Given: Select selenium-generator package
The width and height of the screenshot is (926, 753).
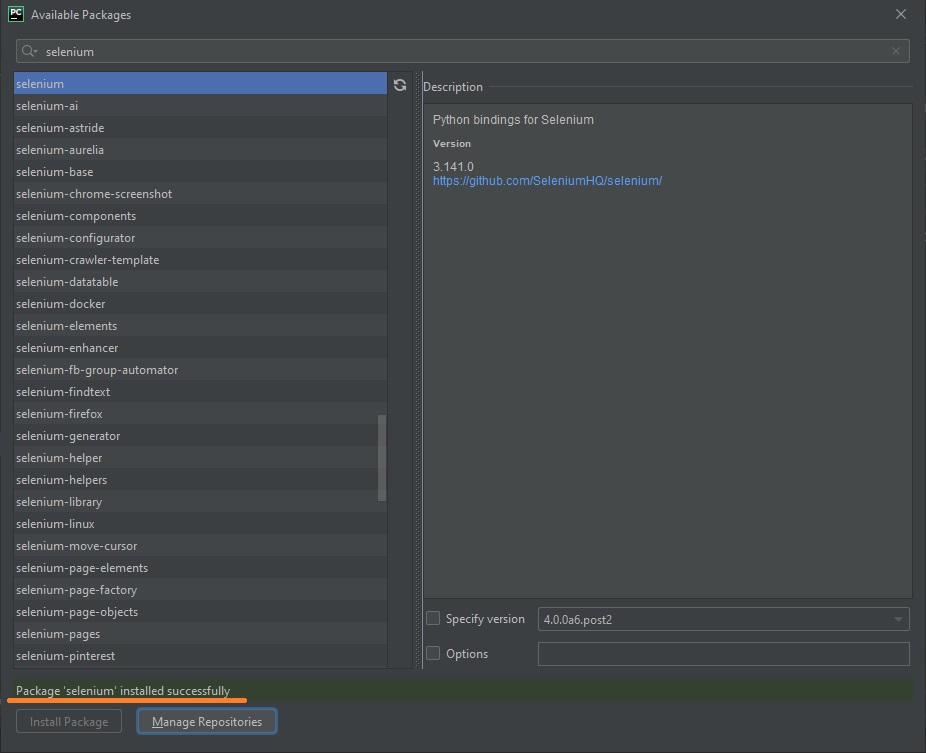Looking at the screenshot, I should coord(200,436).
